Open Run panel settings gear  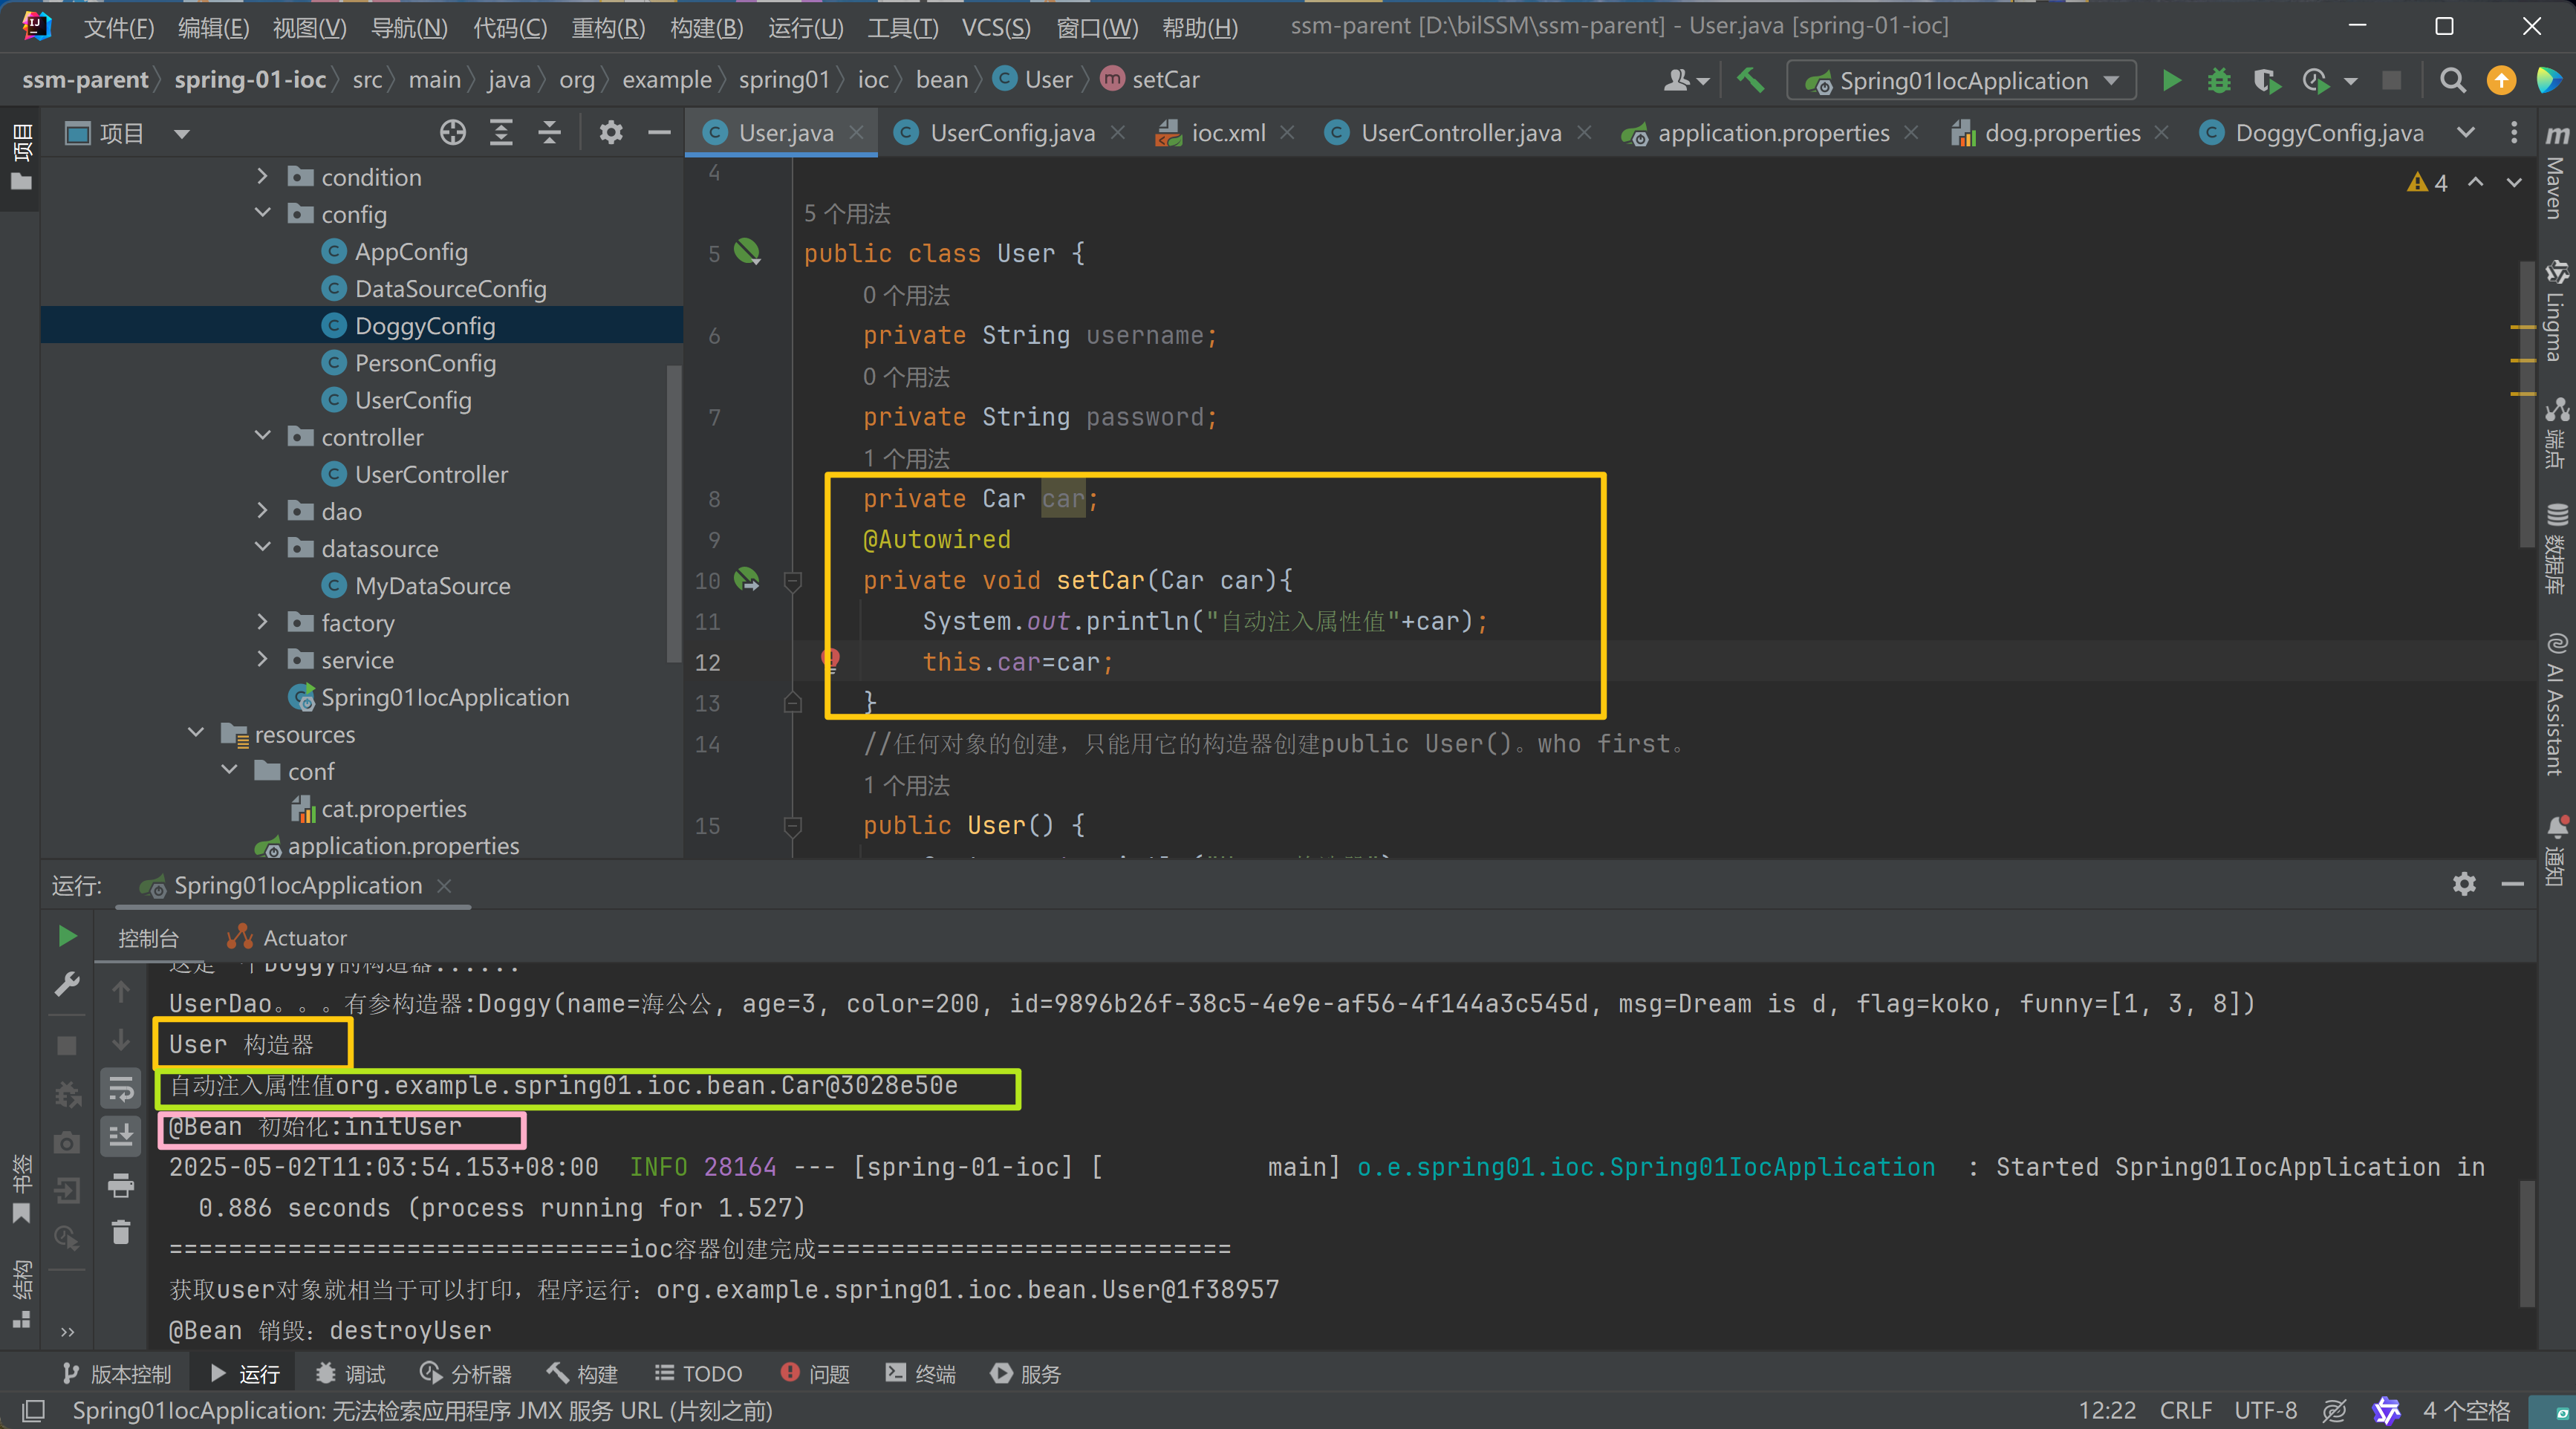pyautogui.click(x=2464, y=883)
